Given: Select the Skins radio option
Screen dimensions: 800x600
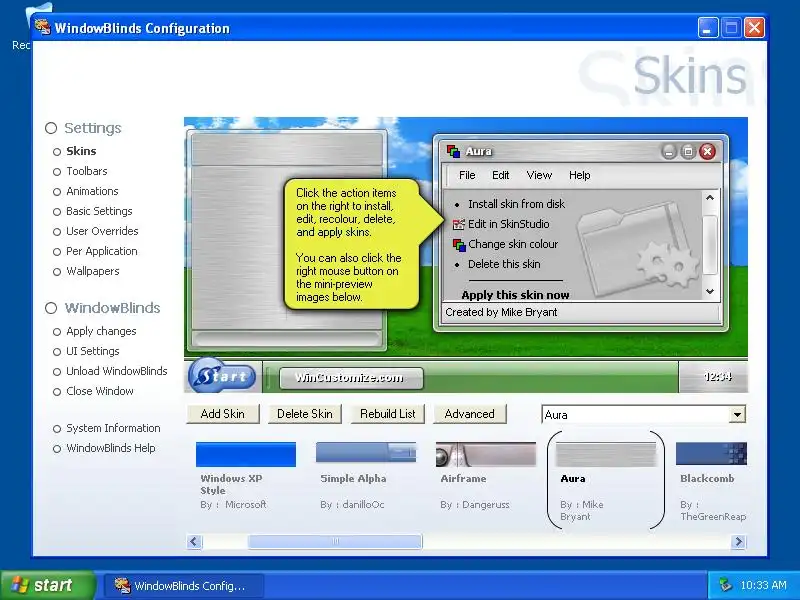Looking at the screenshot, I should [74, 151].
